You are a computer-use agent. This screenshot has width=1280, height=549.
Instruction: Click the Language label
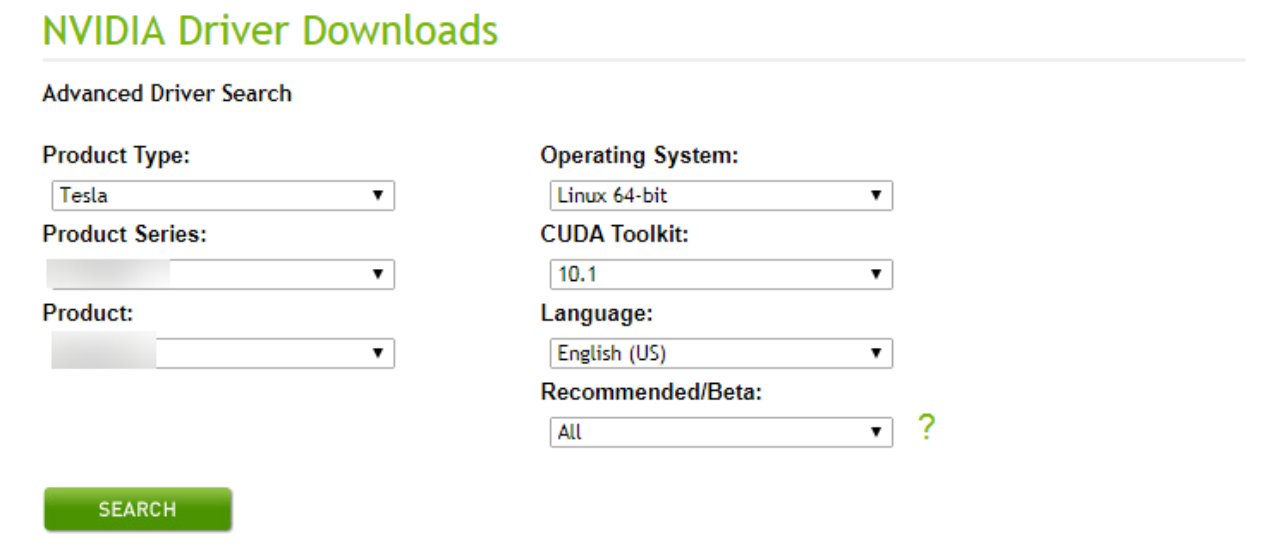click(x=597, y=314)
